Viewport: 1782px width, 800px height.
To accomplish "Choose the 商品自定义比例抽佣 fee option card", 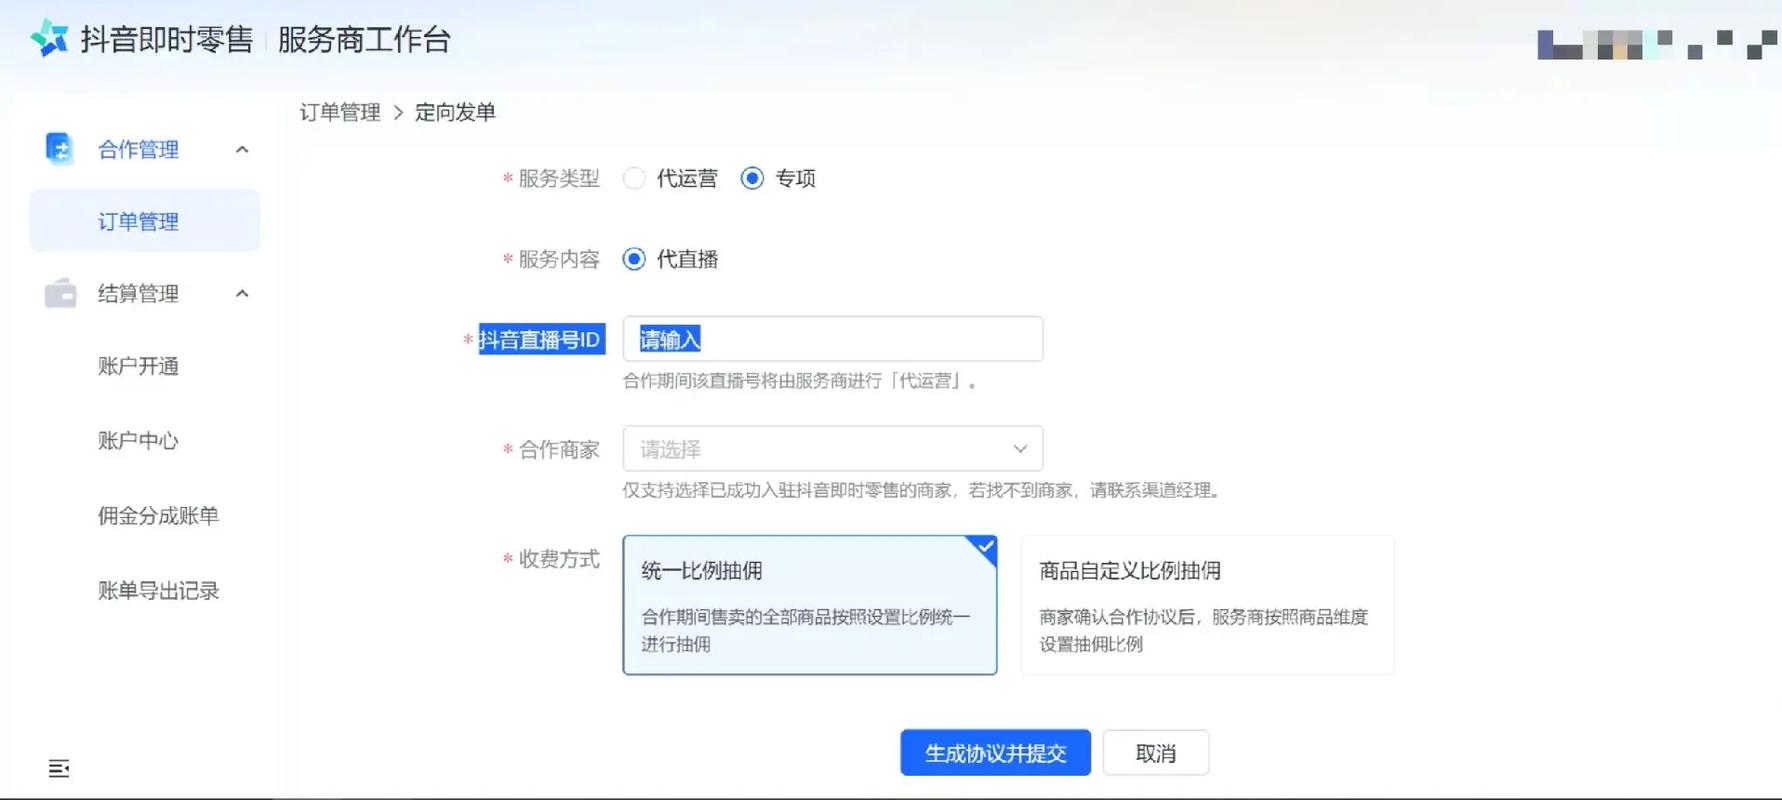I will 1207,605.
